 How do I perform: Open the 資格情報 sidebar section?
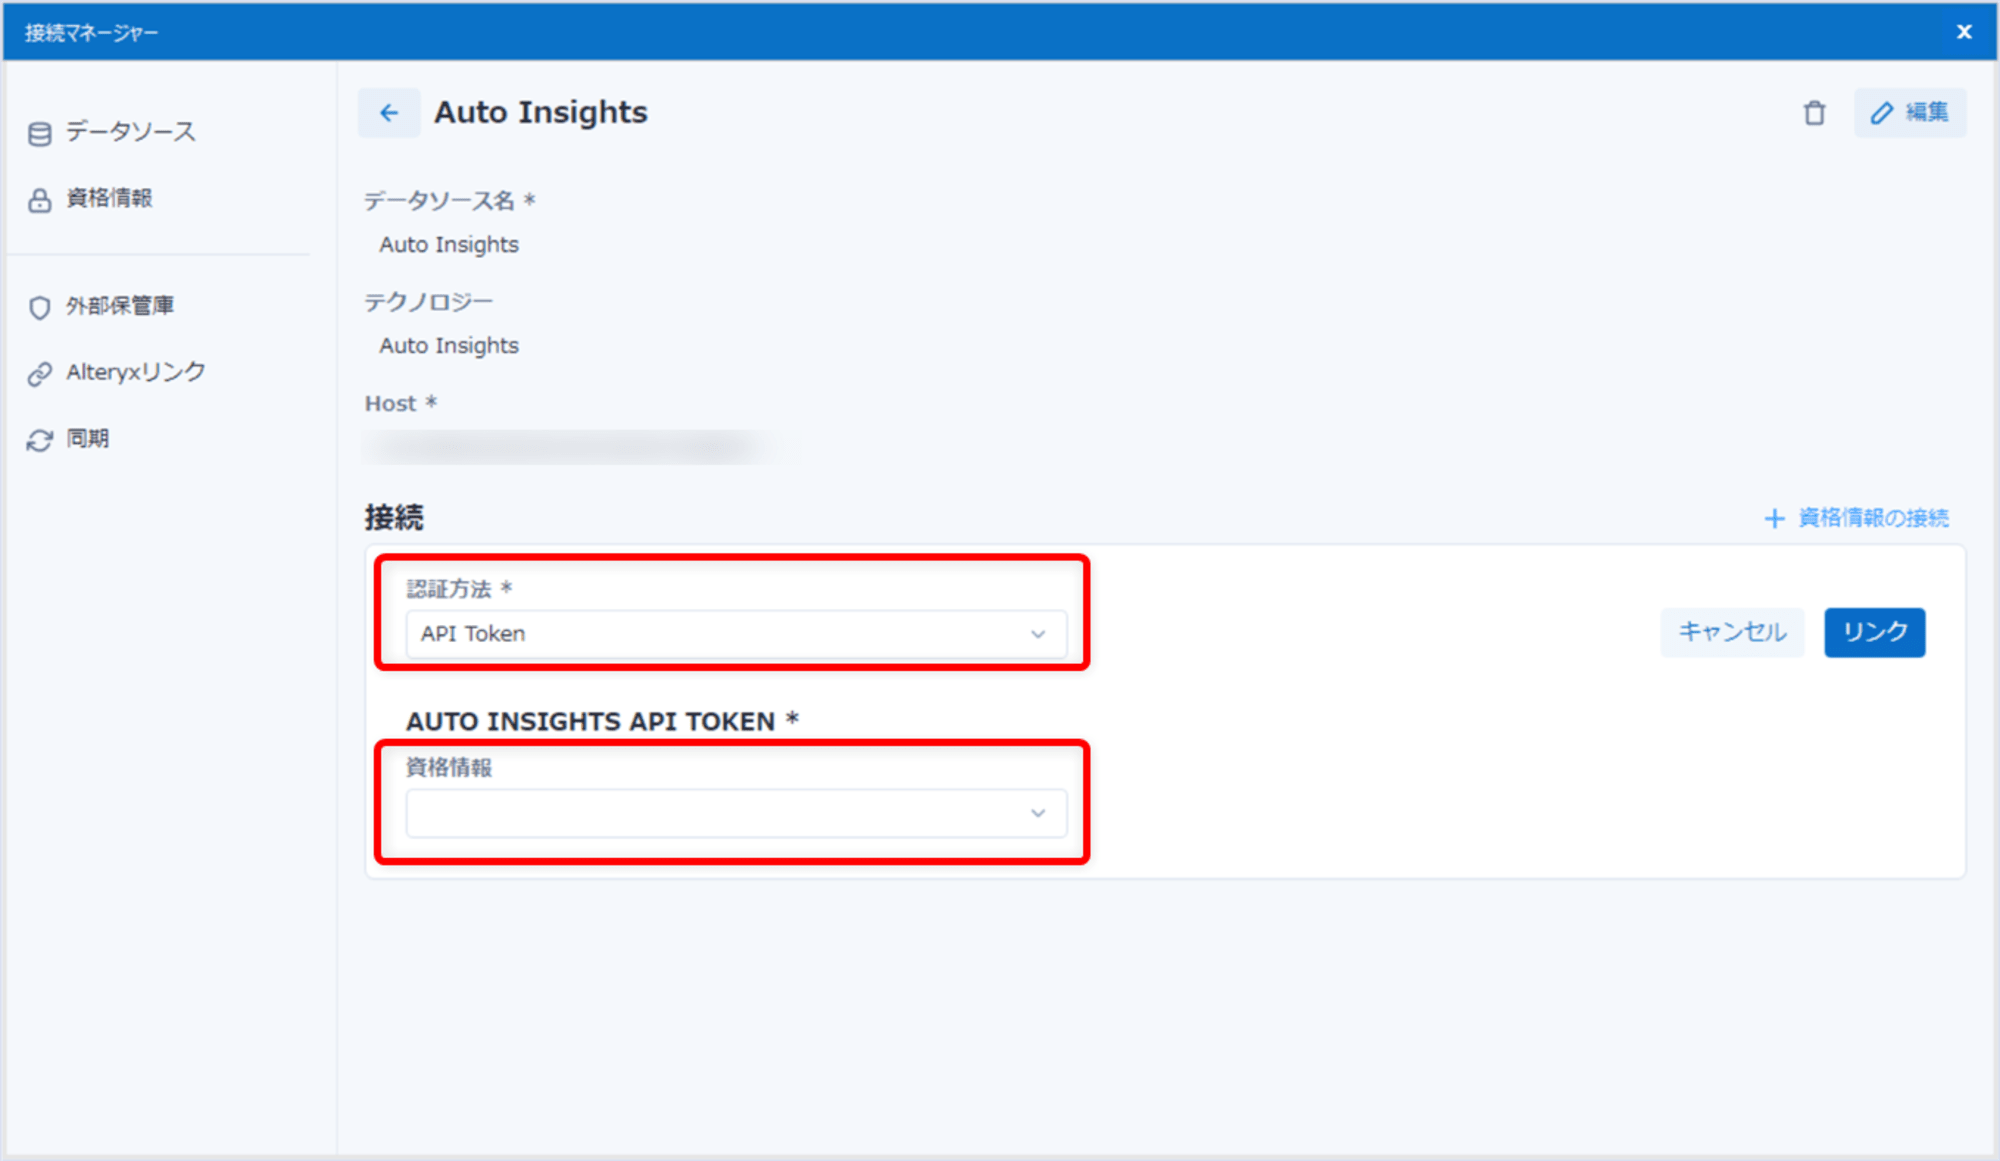tap(109, 198)
